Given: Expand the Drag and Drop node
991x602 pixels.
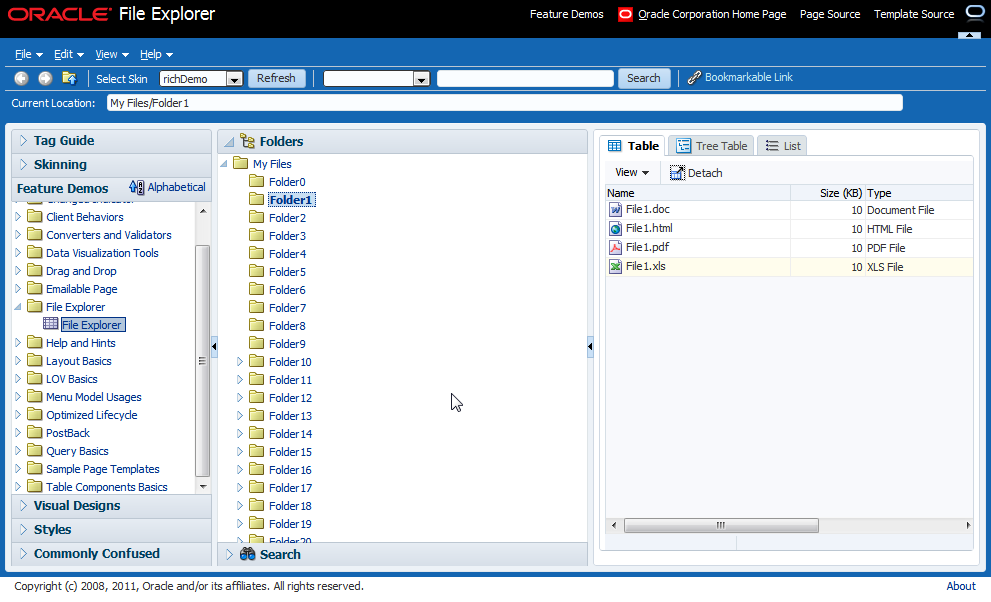Looking at the screenshot, I should pyautogui.click(x=18, y=270).
